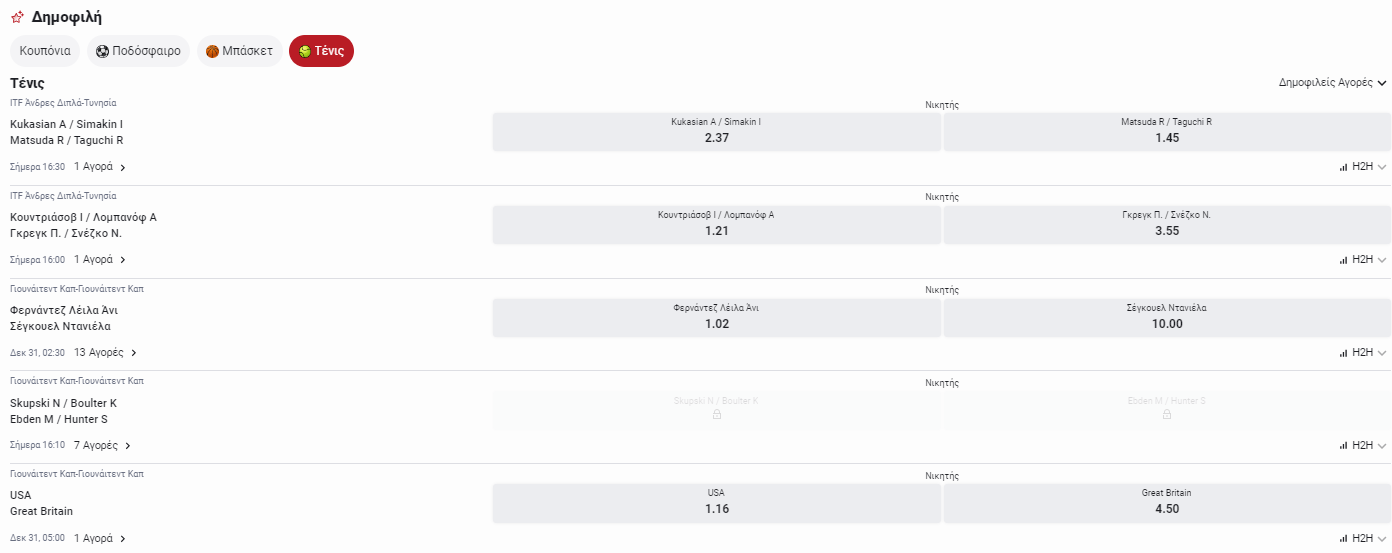Image resolution: width=1392 pixels, height=553 pixels.
Task: Expand H2H chevron for USA vs Great Britain
Action: pyautogui.click(x=1382, y=538)
